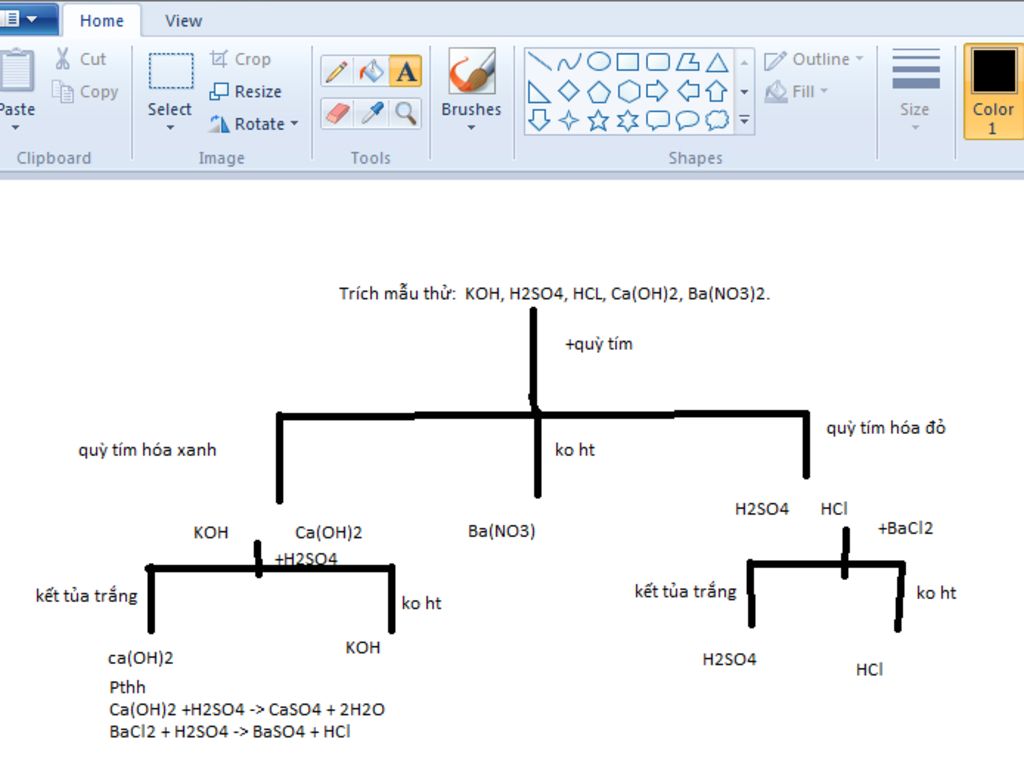Choose the Oval shape

(598, 61)
